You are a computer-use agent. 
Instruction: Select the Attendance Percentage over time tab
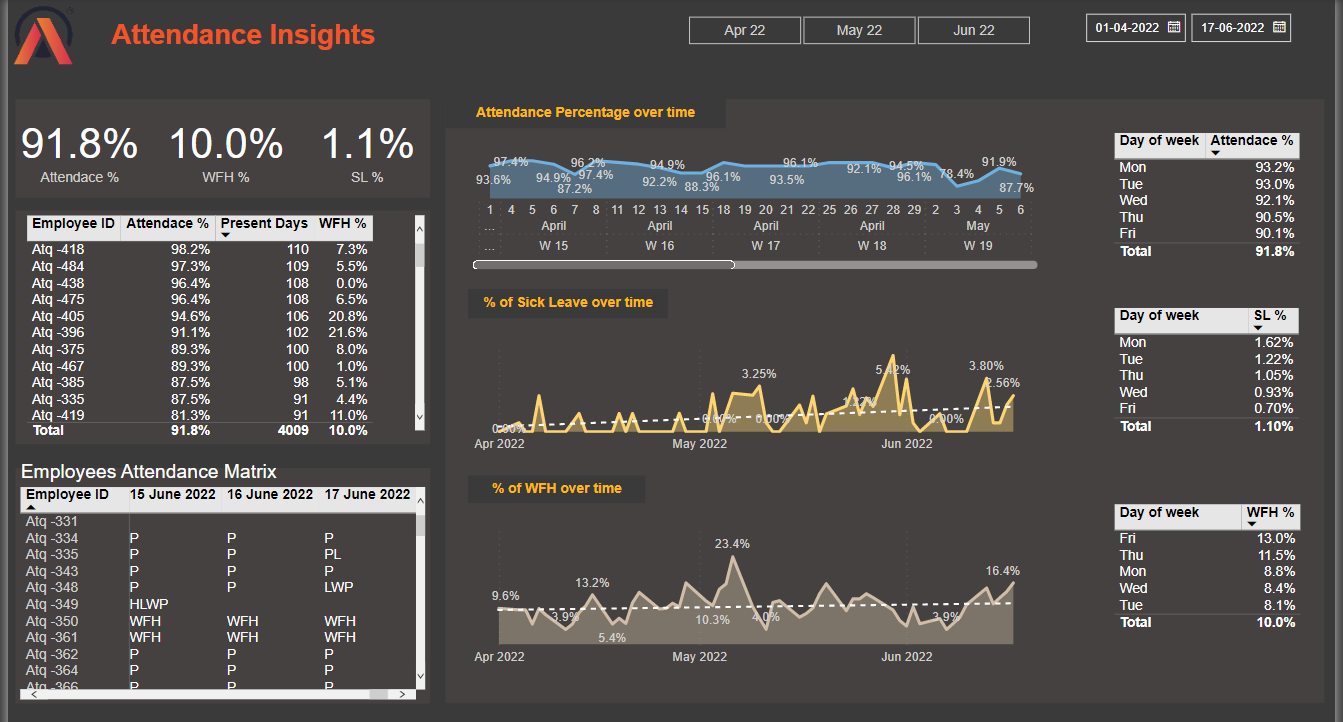pyautogui.click(x=585, y=113)
